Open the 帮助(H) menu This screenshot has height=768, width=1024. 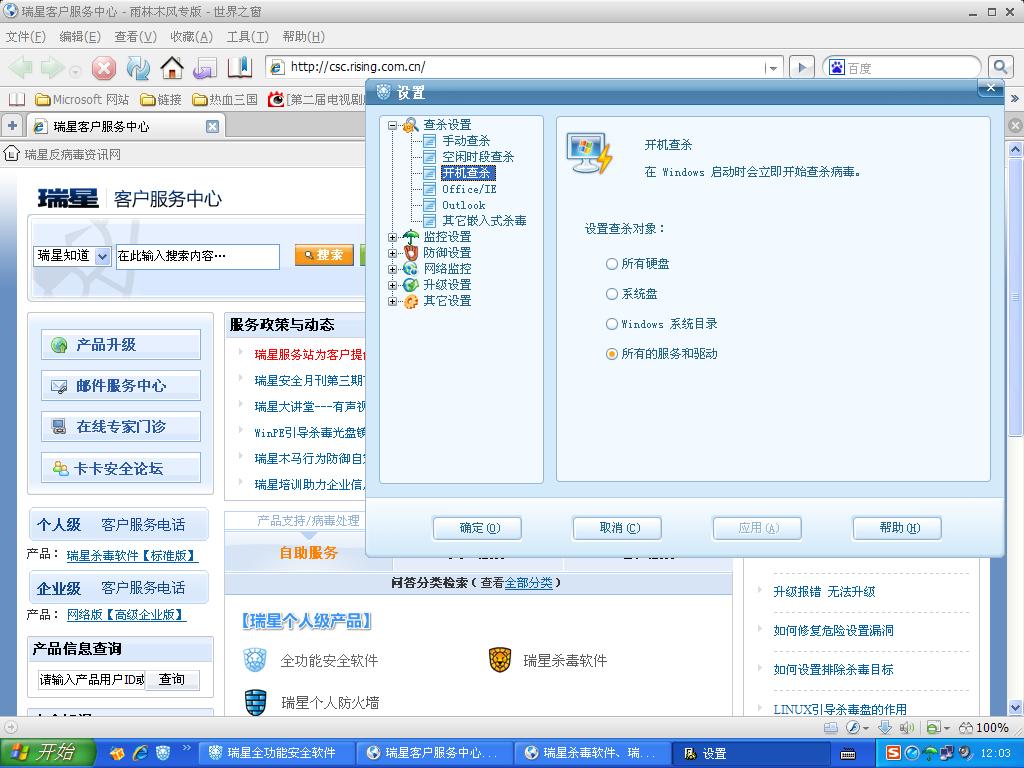(304, 37)
